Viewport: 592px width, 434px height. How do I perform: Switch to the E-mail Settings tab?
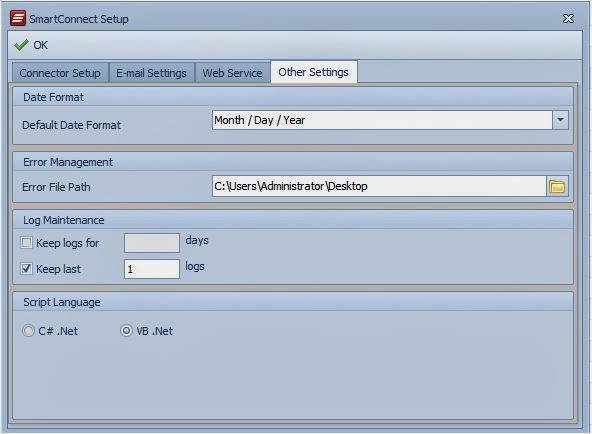(151, 73)
